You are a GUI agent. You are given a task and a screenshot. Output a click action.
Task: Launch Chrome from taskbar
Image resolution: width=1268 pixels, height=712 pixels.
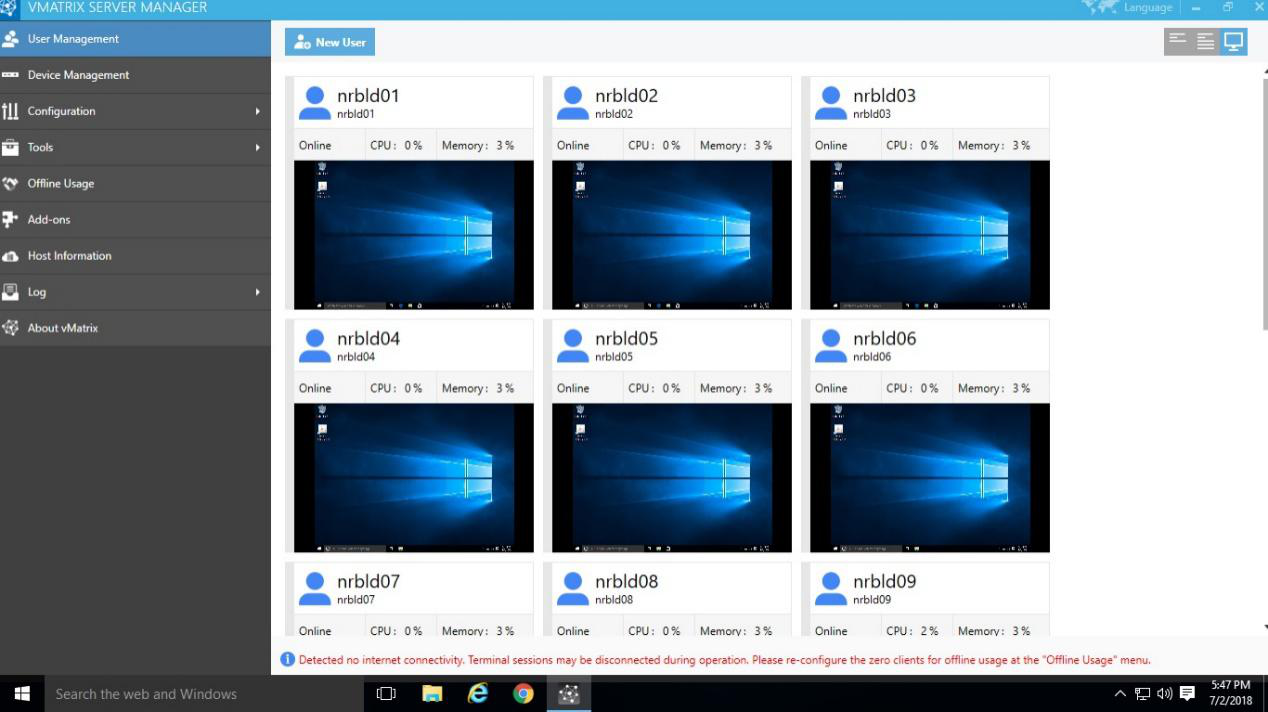[523, 693]
